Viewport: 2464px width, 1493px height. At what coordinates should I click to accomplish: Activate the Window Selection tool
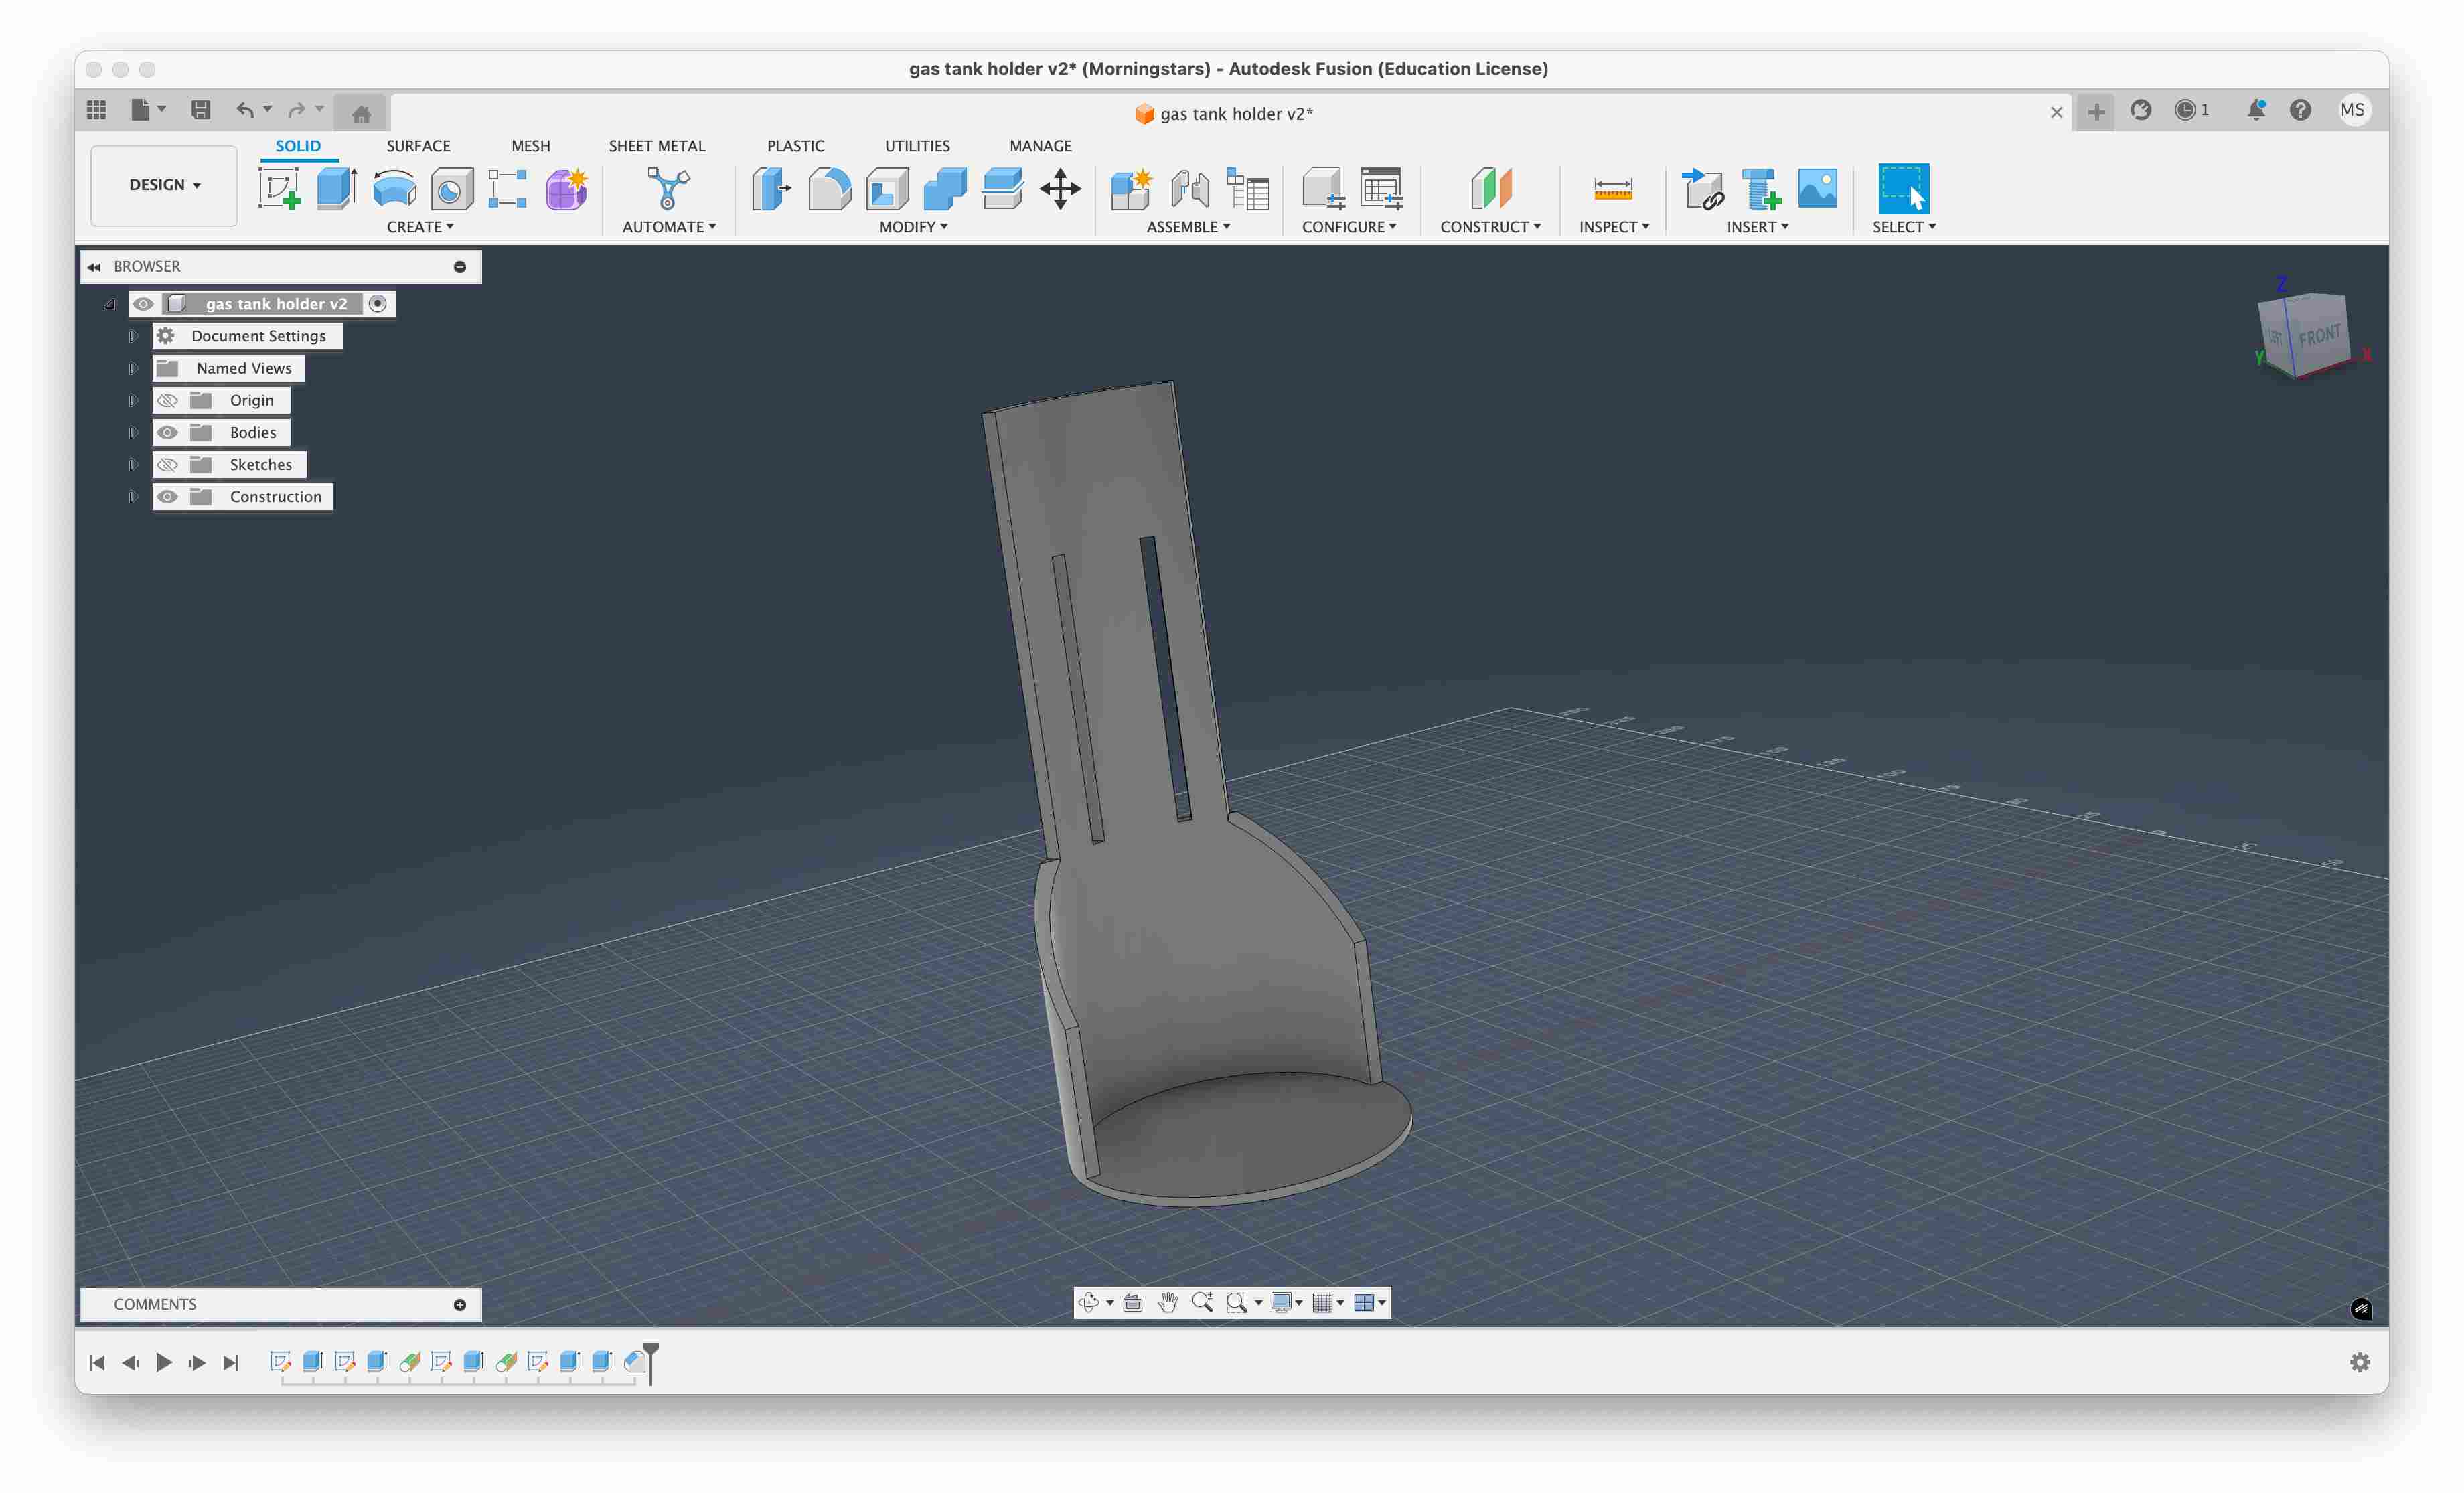point(1903,188)
